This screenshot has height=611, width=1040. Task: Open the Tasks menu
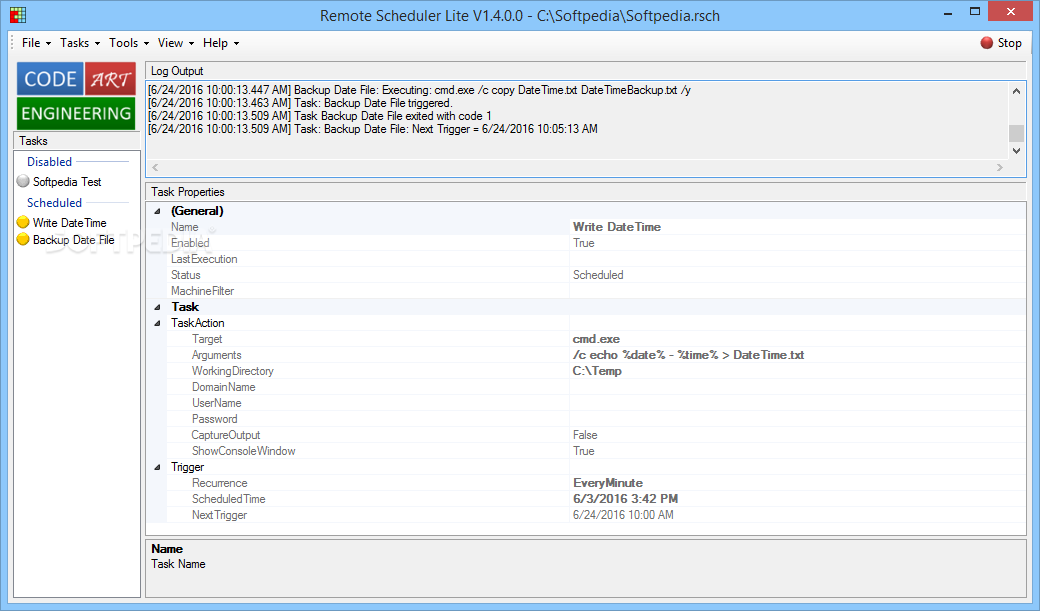click(80, 42)
